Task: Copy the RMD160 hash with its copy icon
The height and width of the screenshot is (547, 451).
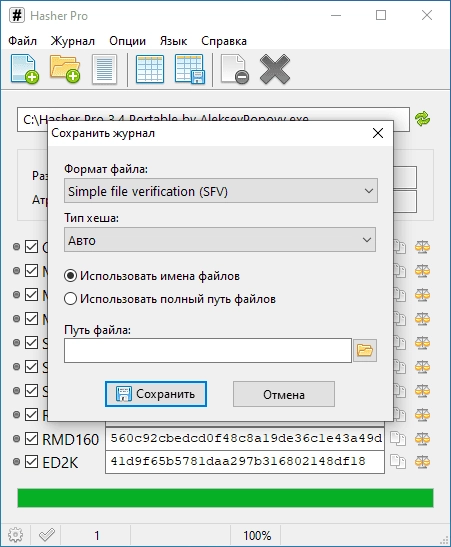Action: point(398,439)
